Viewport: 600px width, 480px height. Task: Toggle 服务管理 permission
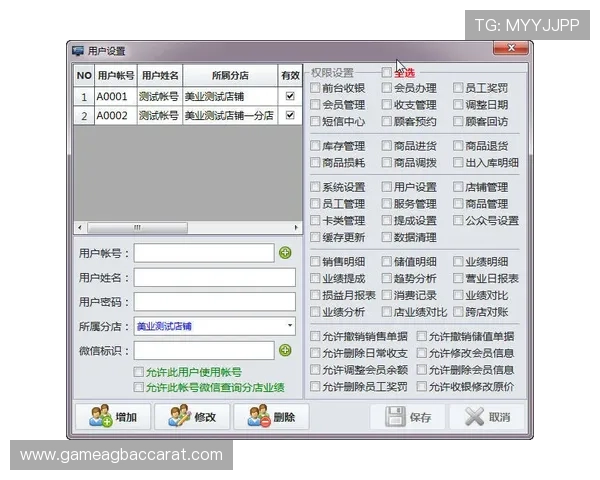point(386,203)
